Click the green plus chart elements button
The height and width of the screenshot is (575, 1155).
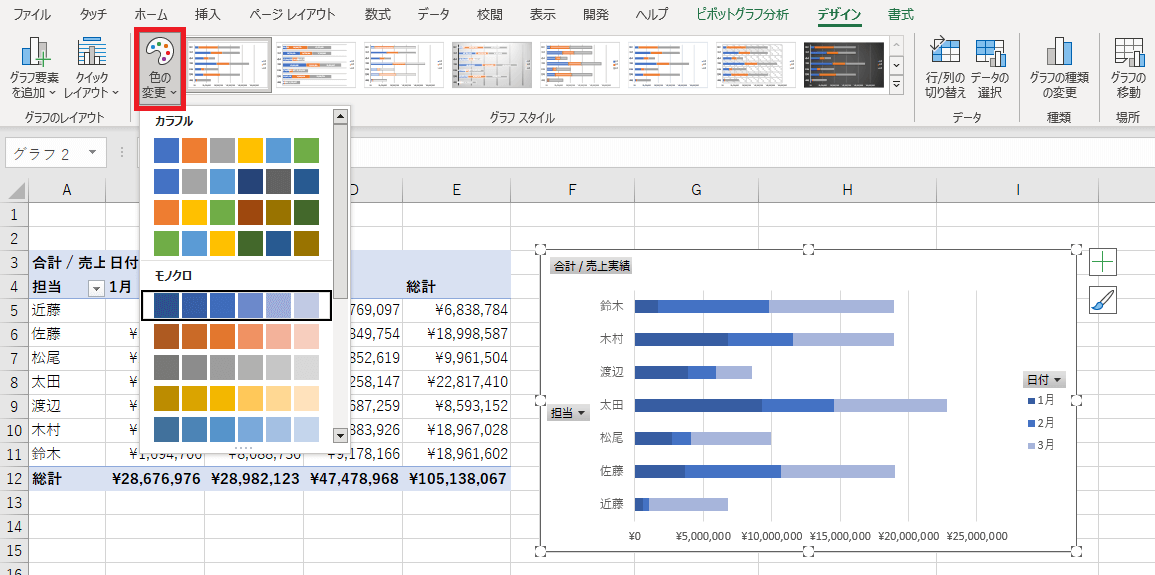click(x=1103, y=262)
